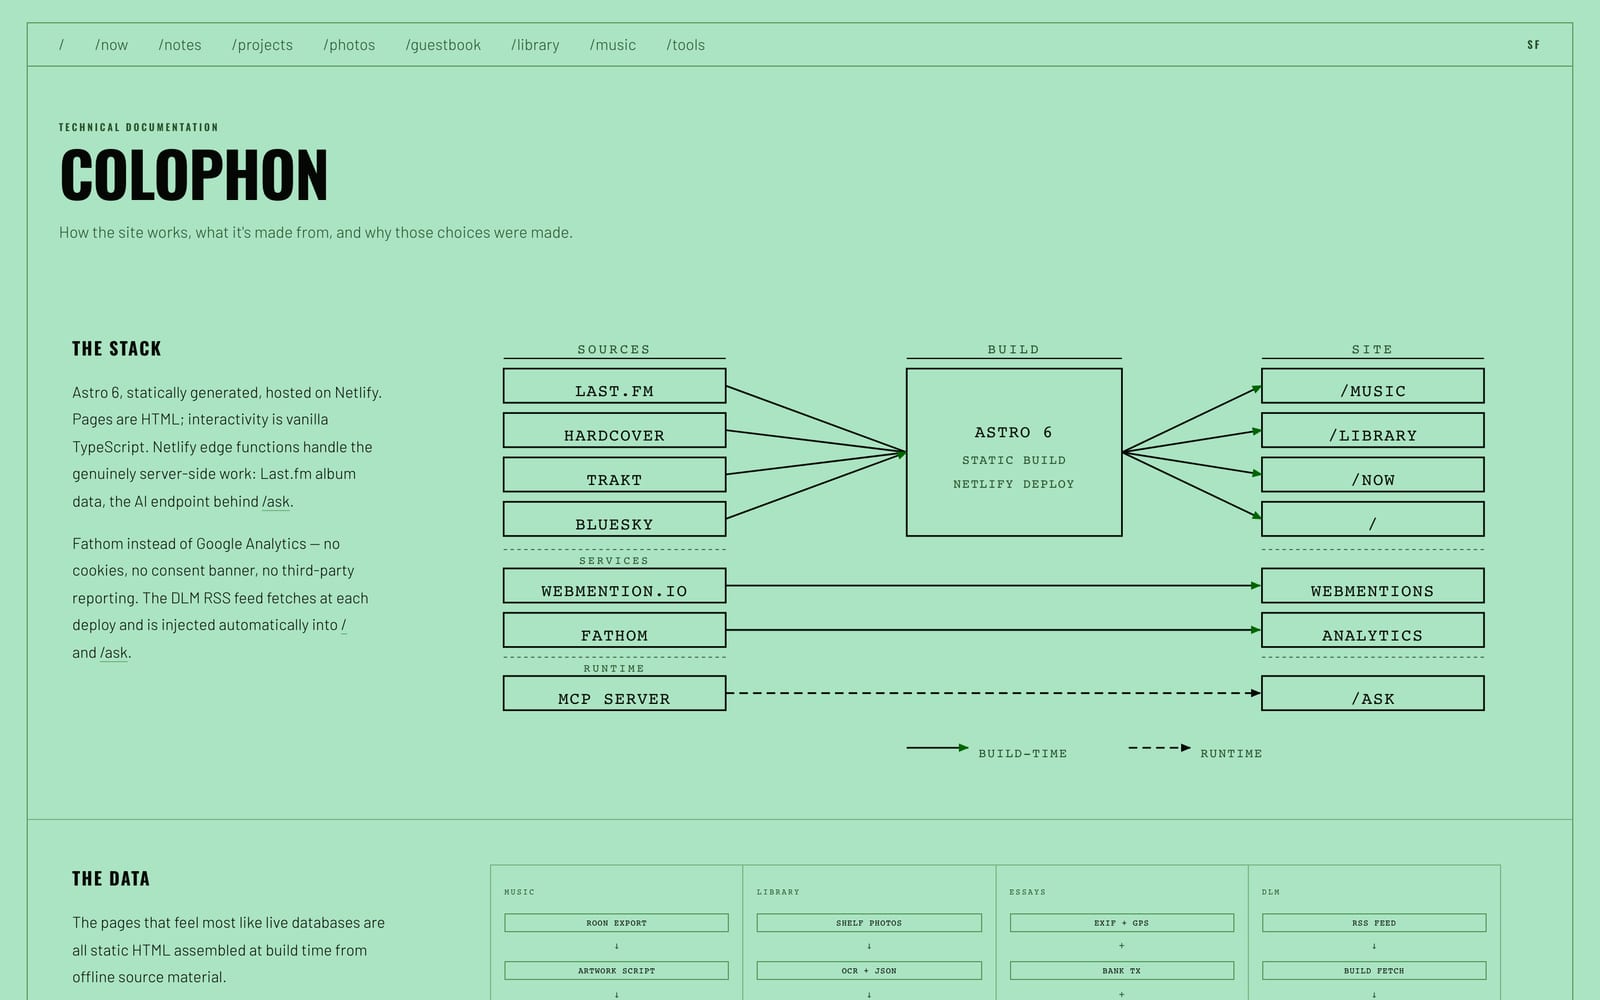The width and height of the screenshot is (1600, 1000).
Task: Navigate to /projects in the nav bar
Action: (262, 45)
